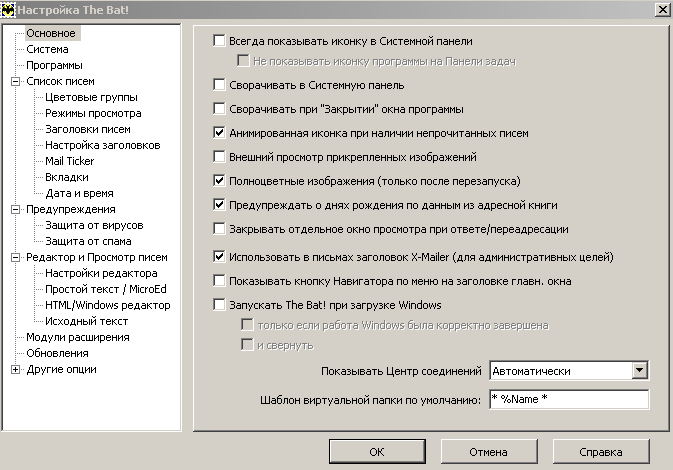The height and width of the screenshot is (470, 673).
Task: Uncheck animated icon for unread mail
Action: (219, 133)
